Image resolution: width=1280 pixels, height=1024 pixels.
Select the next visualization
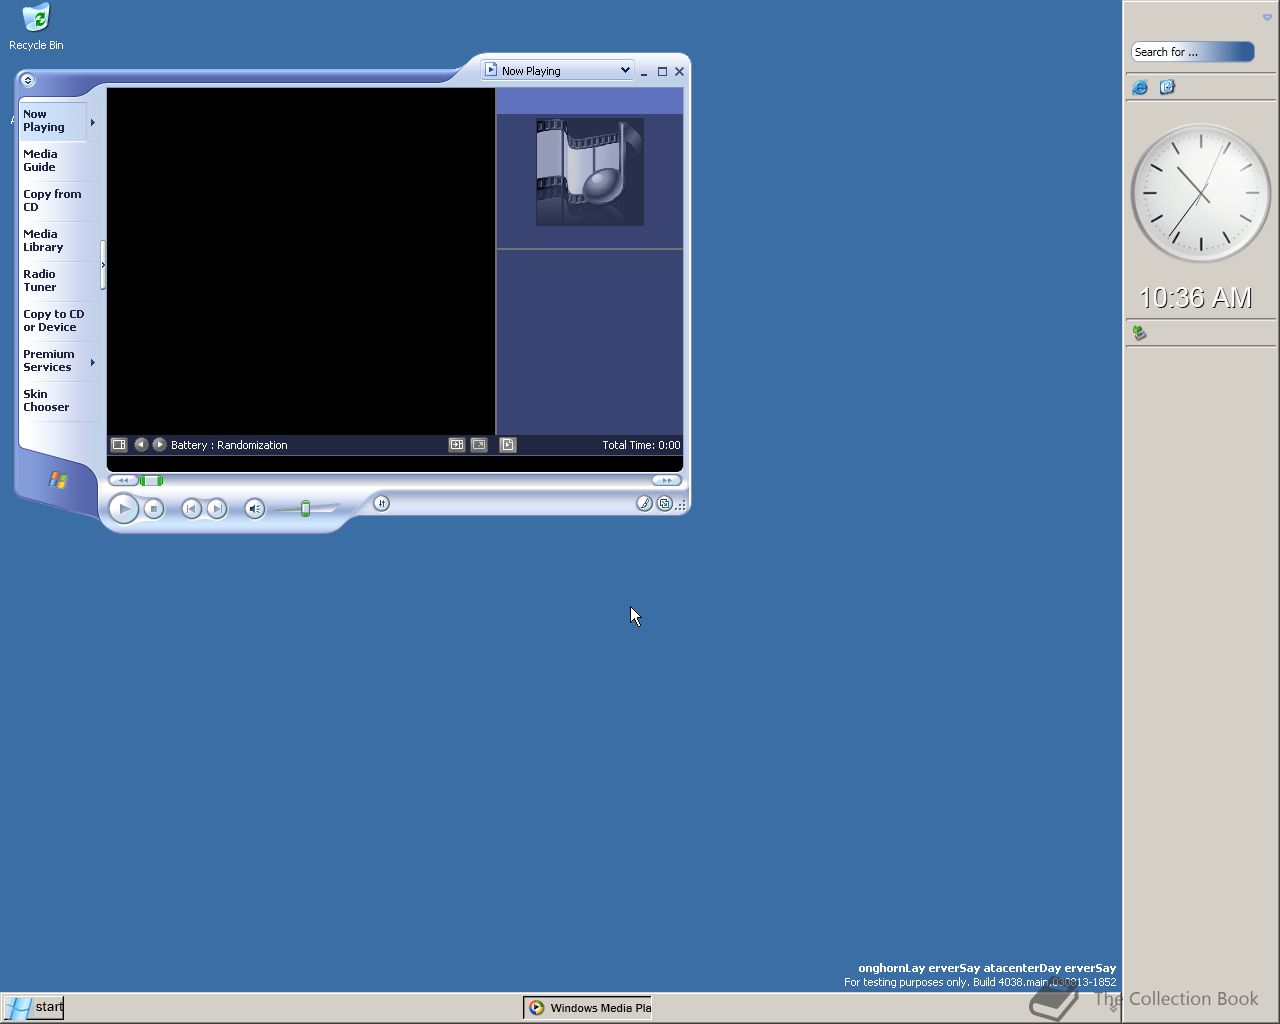tap(159, 444)
